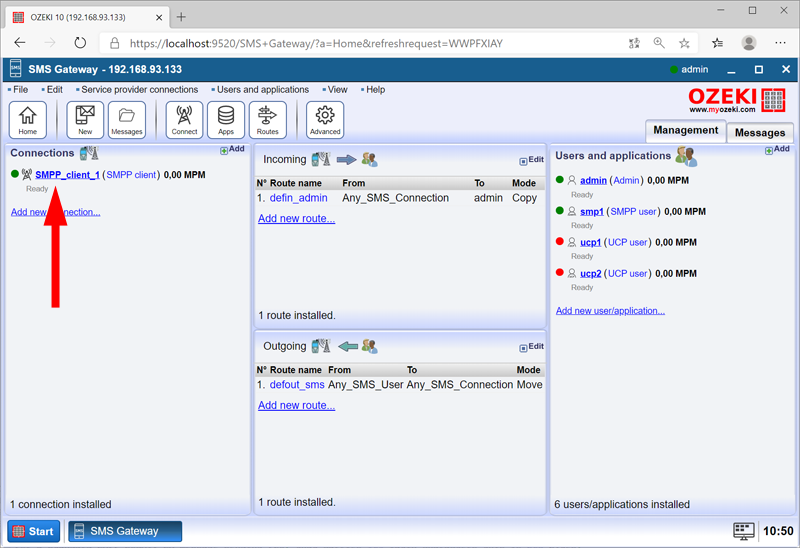The height and width of the screenshot is (548, 800).
Task: Open the browser profile avatar
Action: (x=748, y=43)
